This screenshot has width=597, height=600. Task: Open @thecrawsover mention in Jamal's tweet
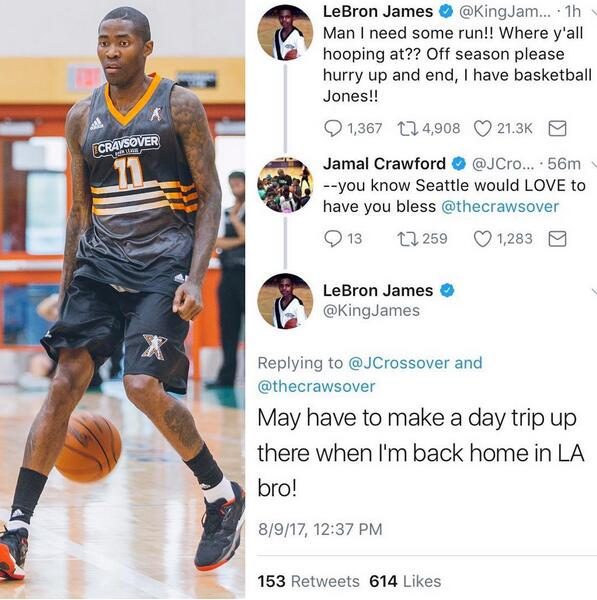(x=500, y=207)
